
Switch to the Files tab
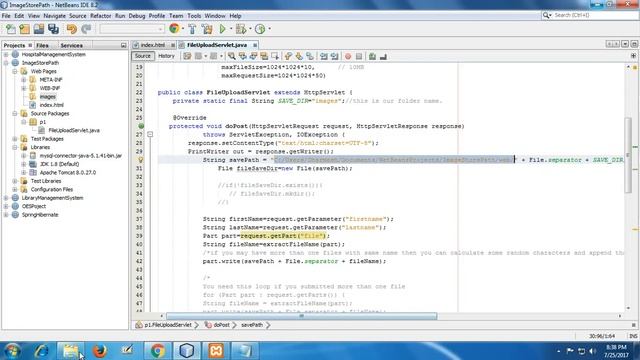42,45
